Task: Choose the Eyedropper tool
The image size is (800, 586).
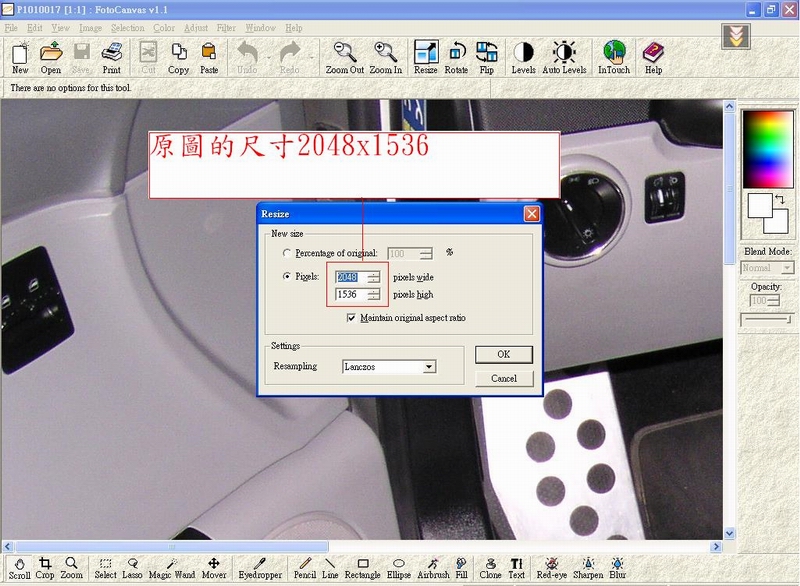Action: 259,568
